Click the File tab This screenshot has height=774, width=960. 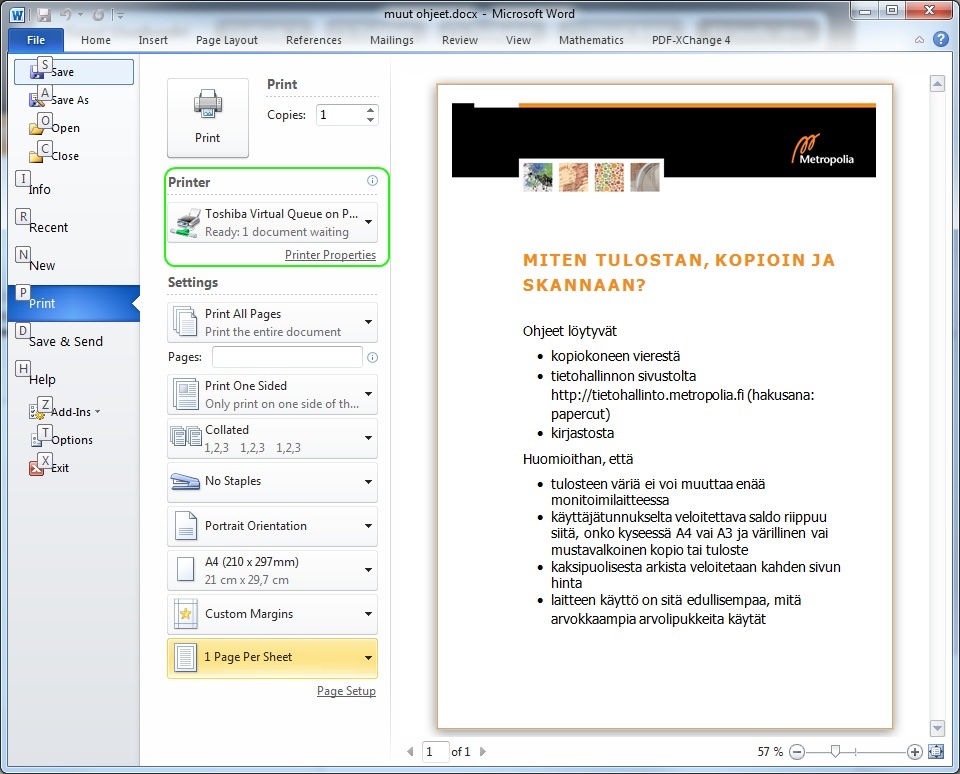[36, 40]
